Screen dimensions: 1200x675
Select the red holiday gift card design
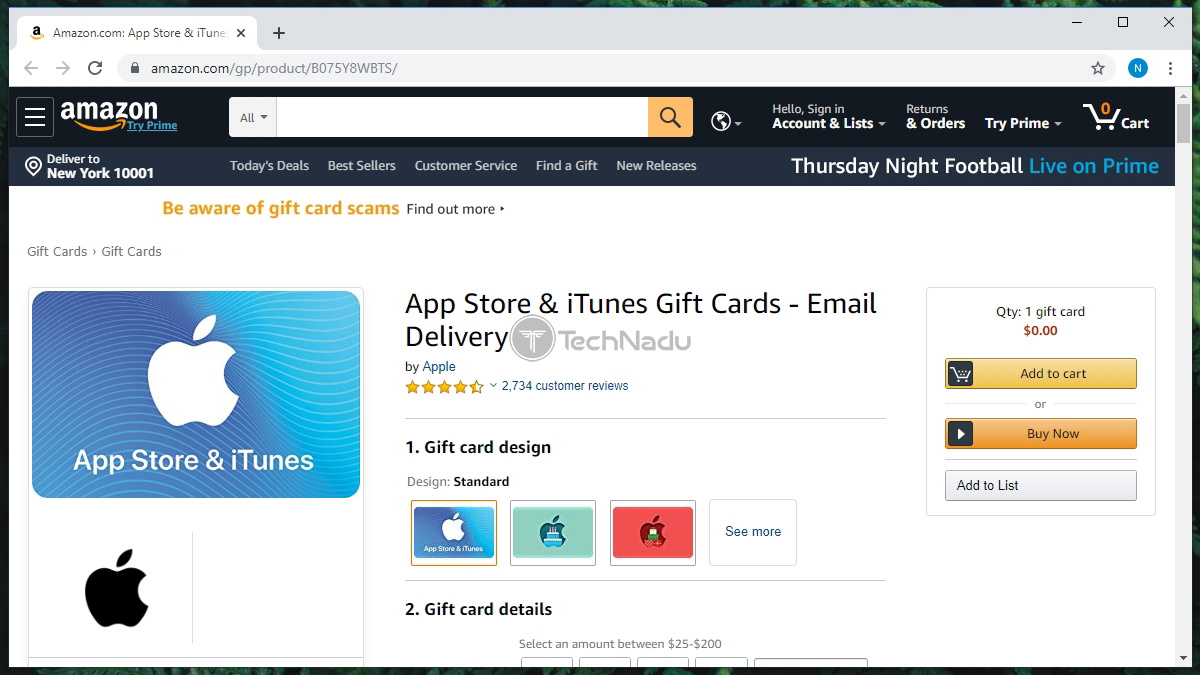tap(653, 533)
